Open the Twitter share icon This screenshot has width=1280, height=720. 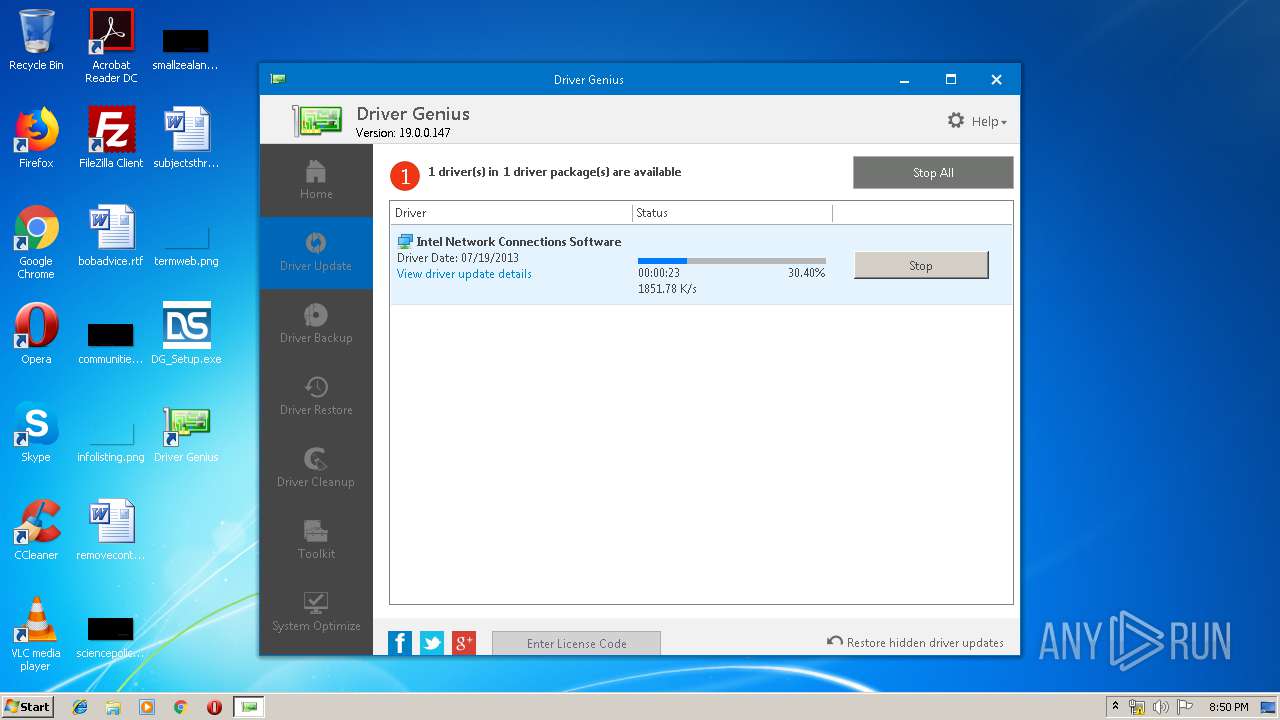(432, 643)
